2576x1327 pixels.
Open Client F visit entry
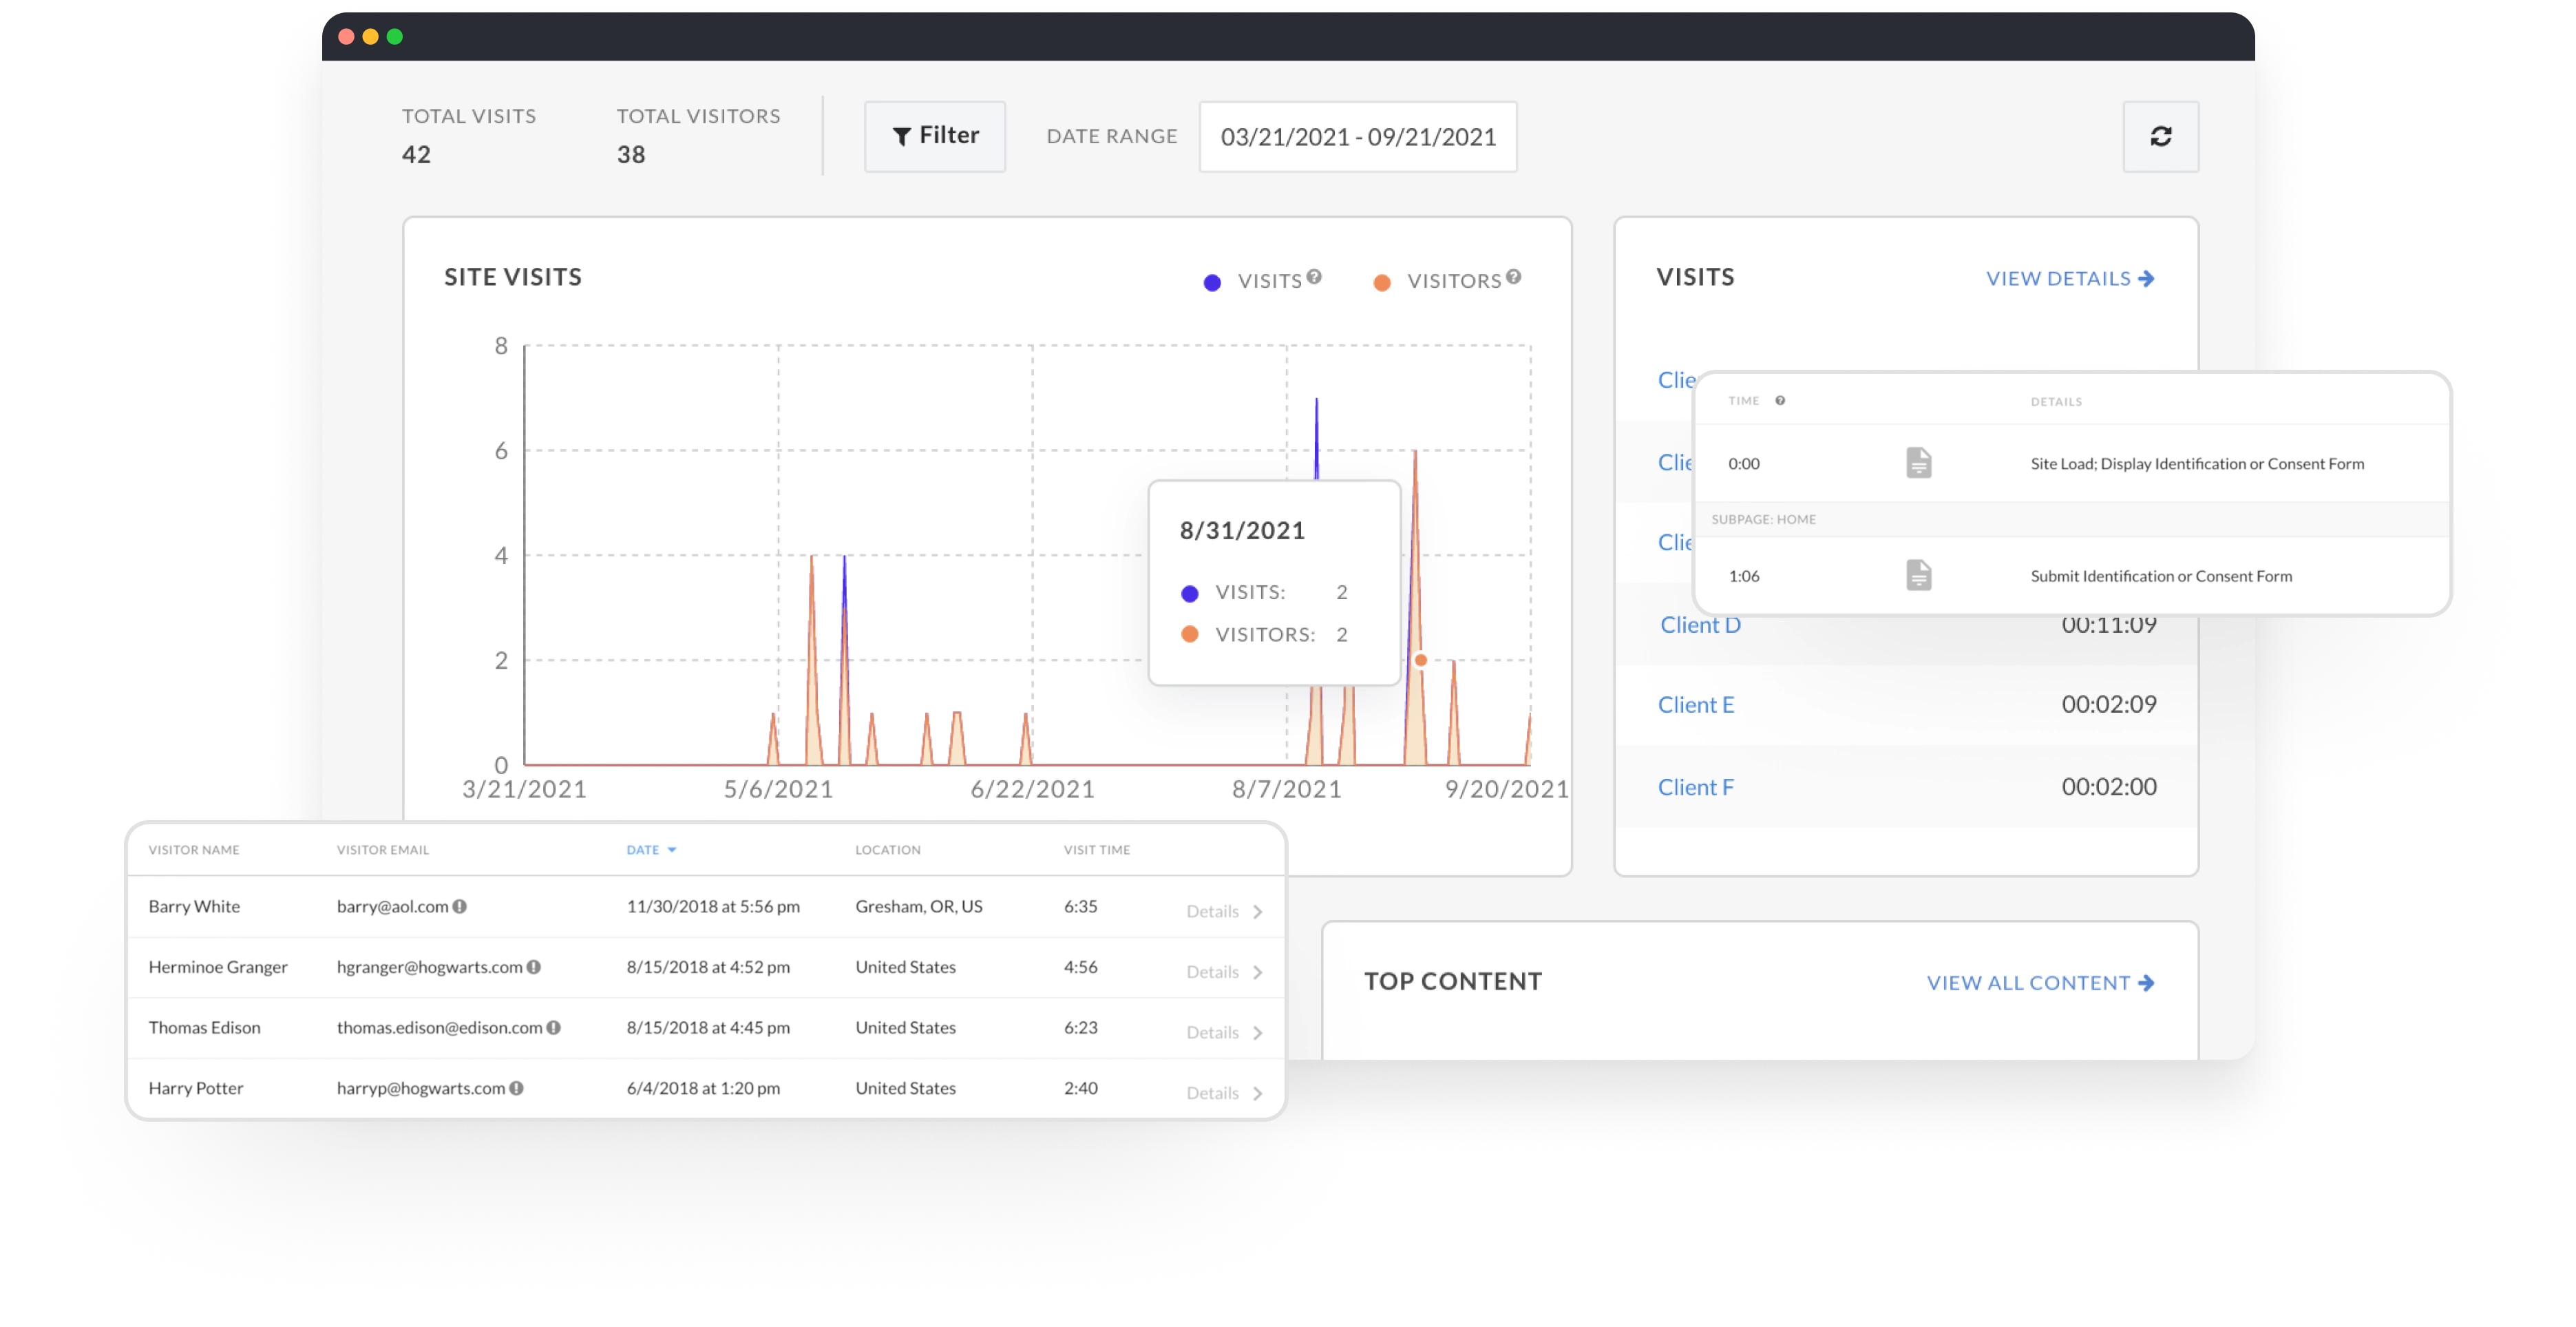pos(1695,787)
